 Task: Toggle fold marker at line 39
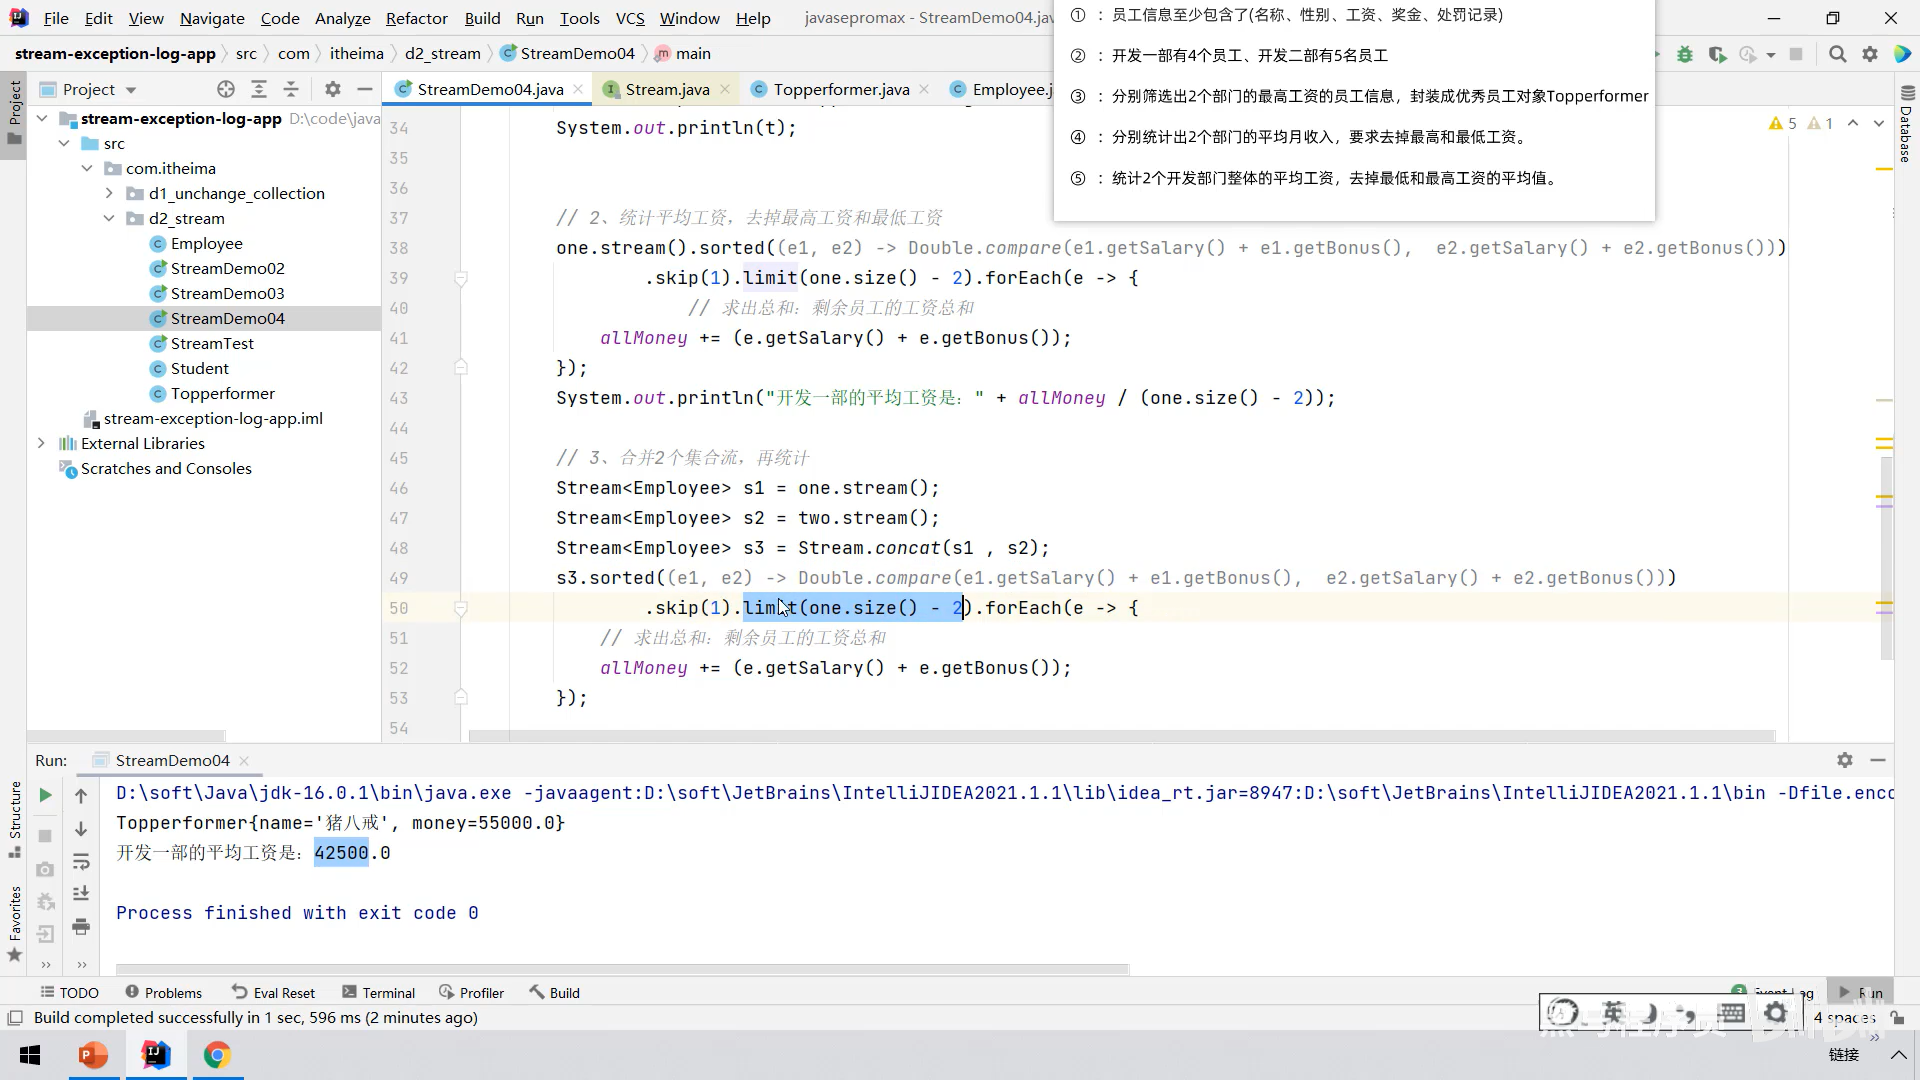pyautogui.click(x=461, y=278)
